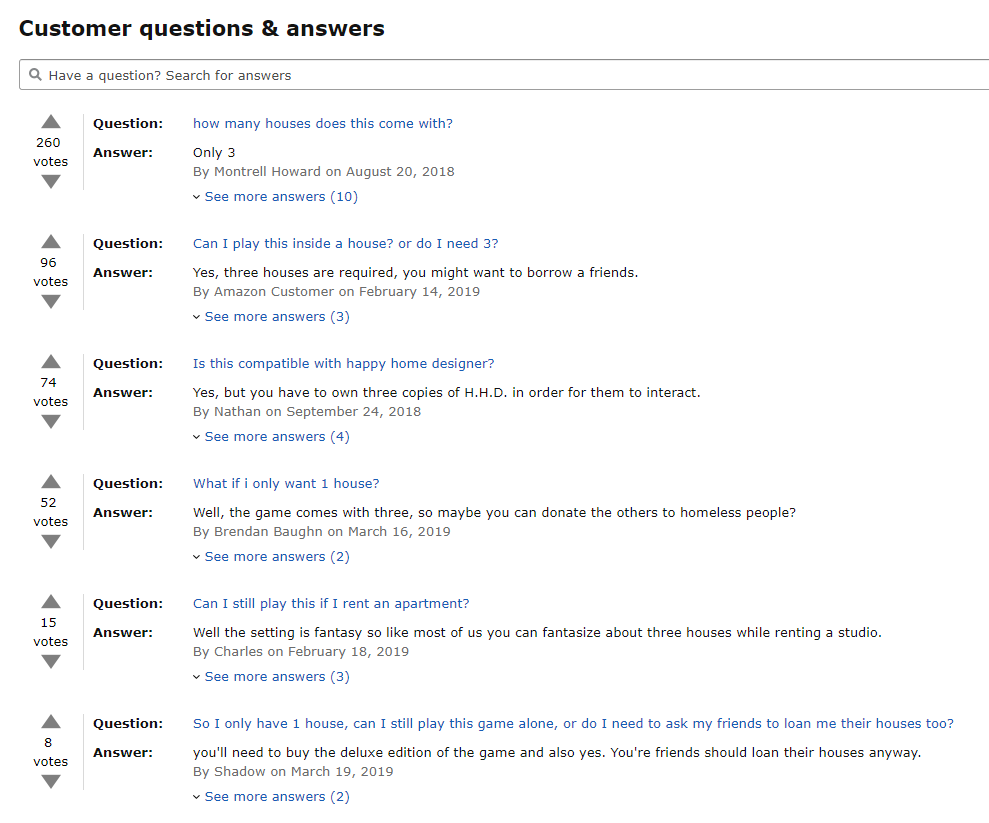
Task: Downvote the question with 260 votes
Action: tap(50, 182)
